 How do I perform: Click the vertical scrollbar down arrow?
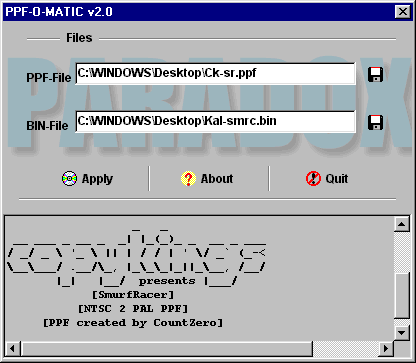[401, 332]
